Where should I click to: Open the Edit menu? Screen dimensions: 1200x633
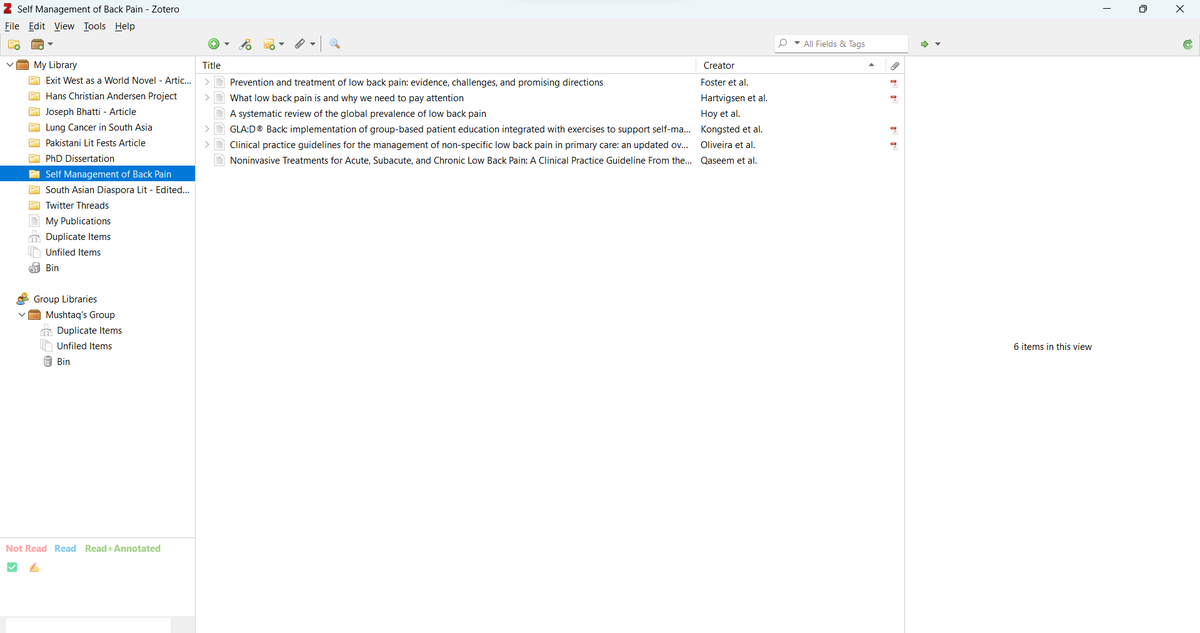click(37, 26)
